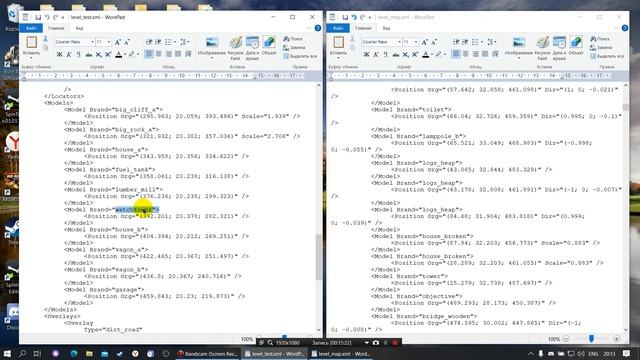Click Redo in level_test.xml quick access toolbar
The image size is (640, 360).
pos(55,17)
